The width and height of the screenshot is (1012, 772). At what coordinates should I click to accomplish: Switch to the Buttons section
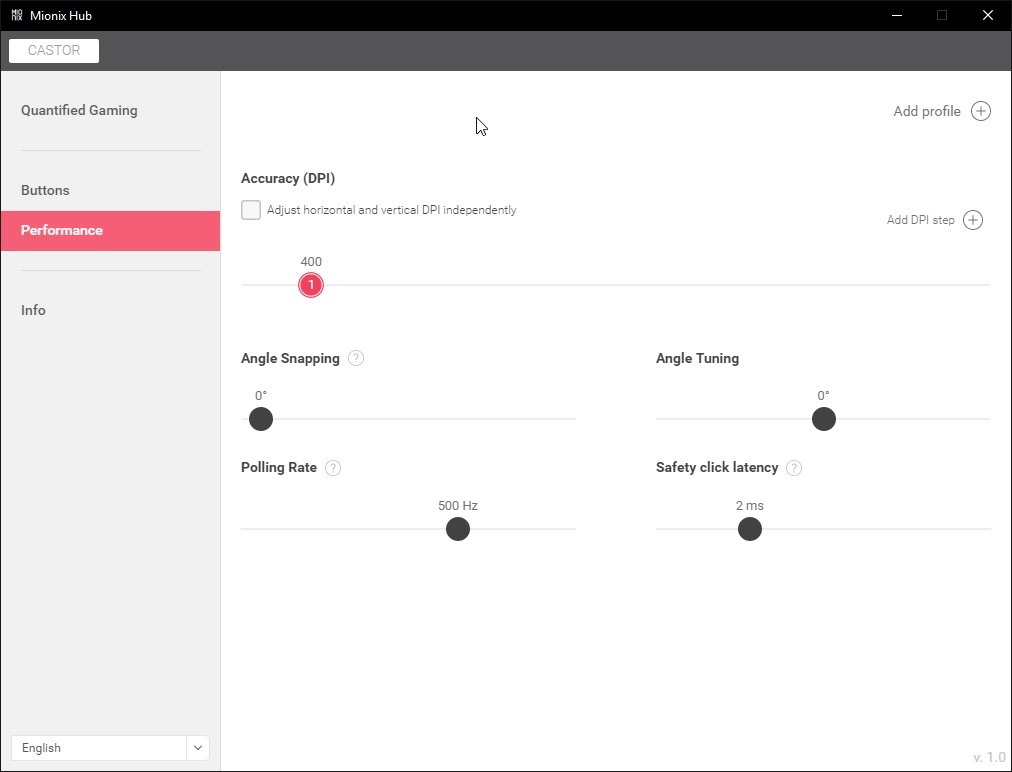(45, 190)
